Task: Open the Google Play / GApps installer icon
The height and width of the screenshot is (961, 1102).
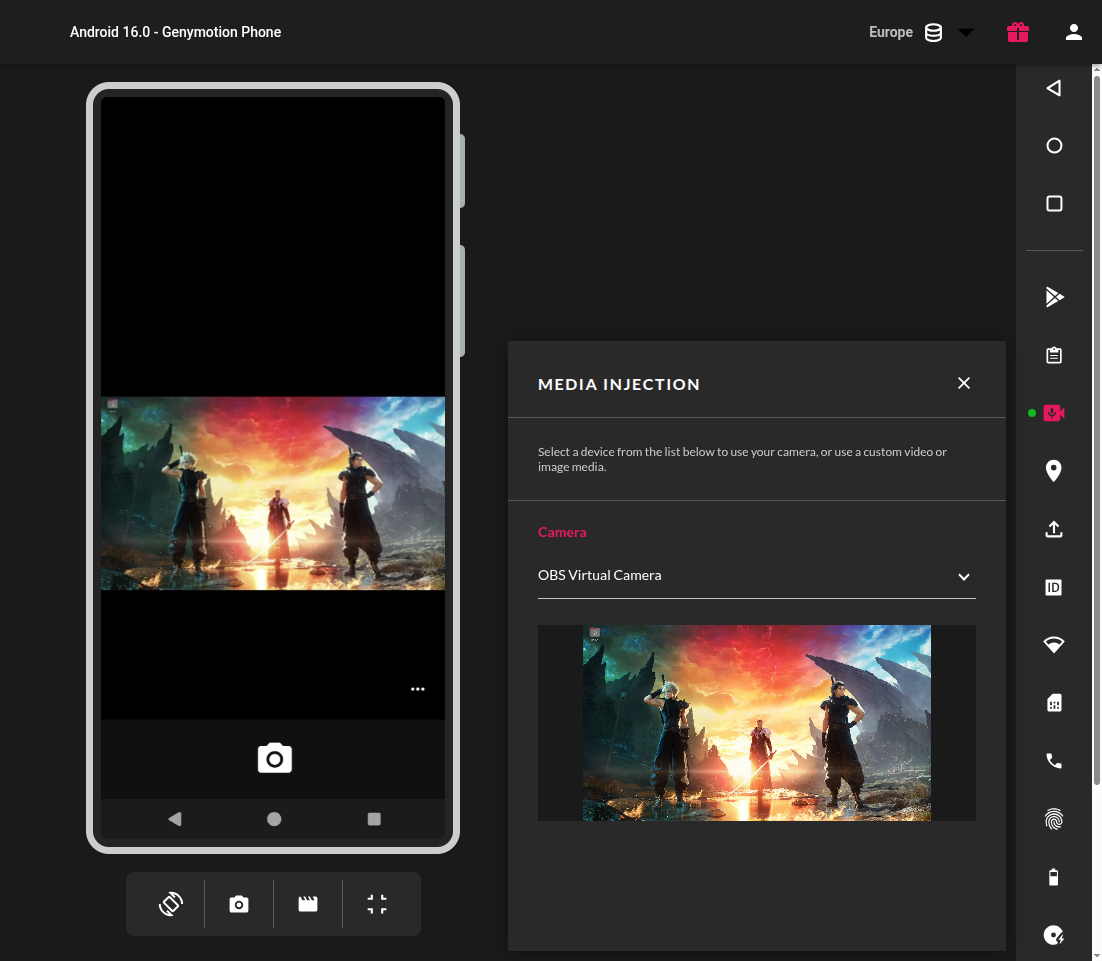Action: pyautogui.click(x=1054, y=297)
